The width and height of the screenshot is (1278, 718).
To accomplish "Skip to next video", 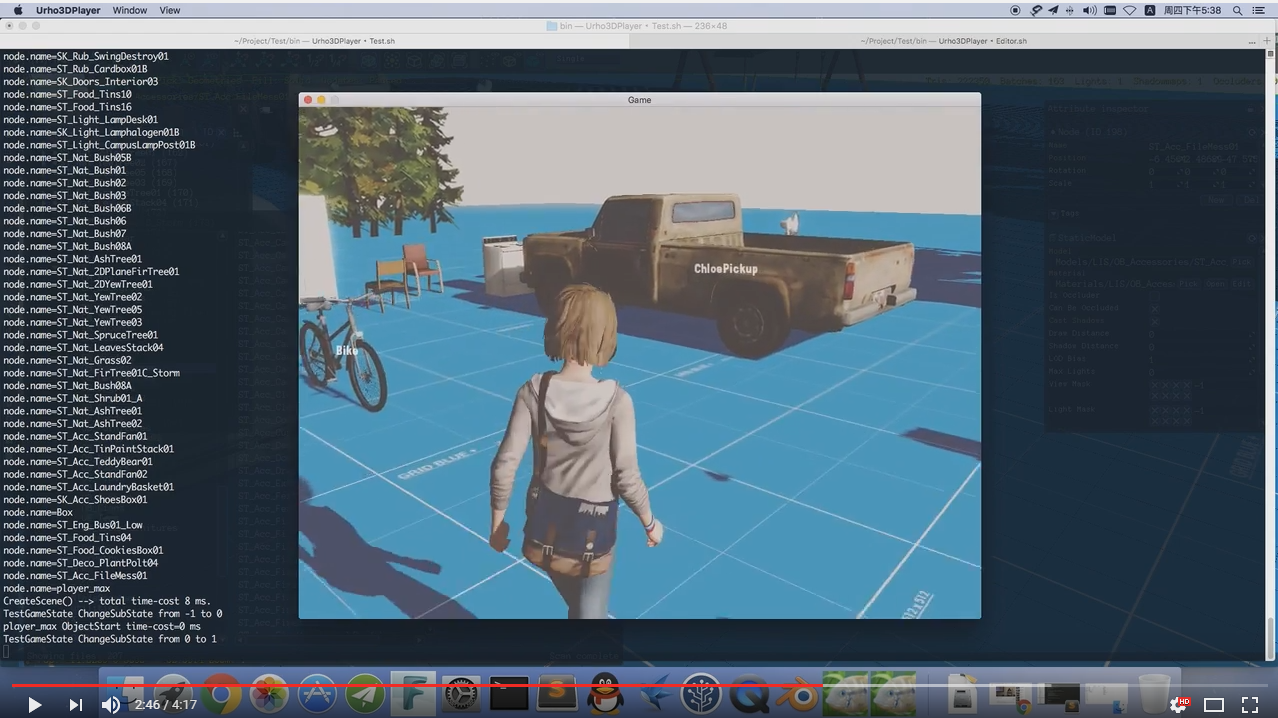I will 76,705.
